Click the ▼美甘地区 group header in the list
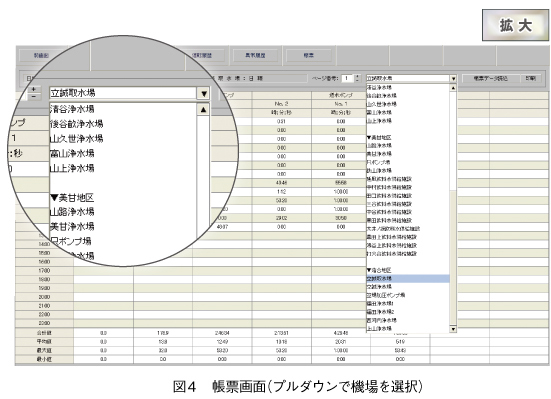The height and width of the screenshot is (399, 551). 408,137
